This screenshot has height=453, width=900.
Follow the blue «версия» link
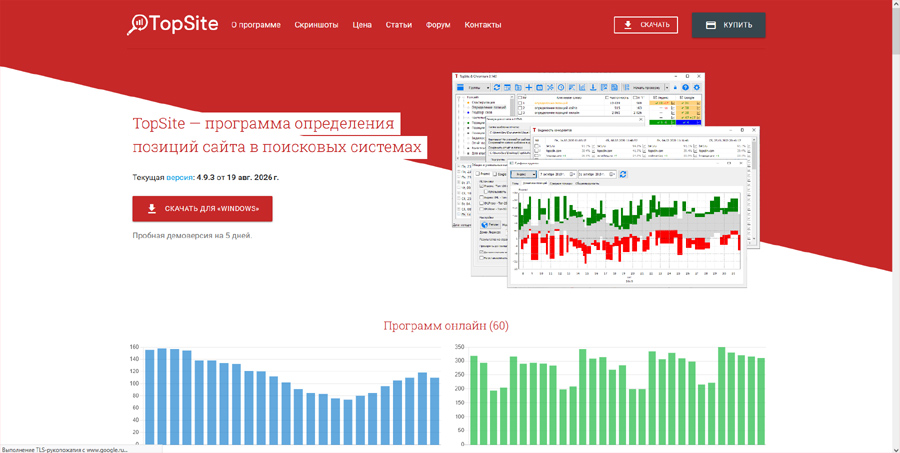click(180, 177)
